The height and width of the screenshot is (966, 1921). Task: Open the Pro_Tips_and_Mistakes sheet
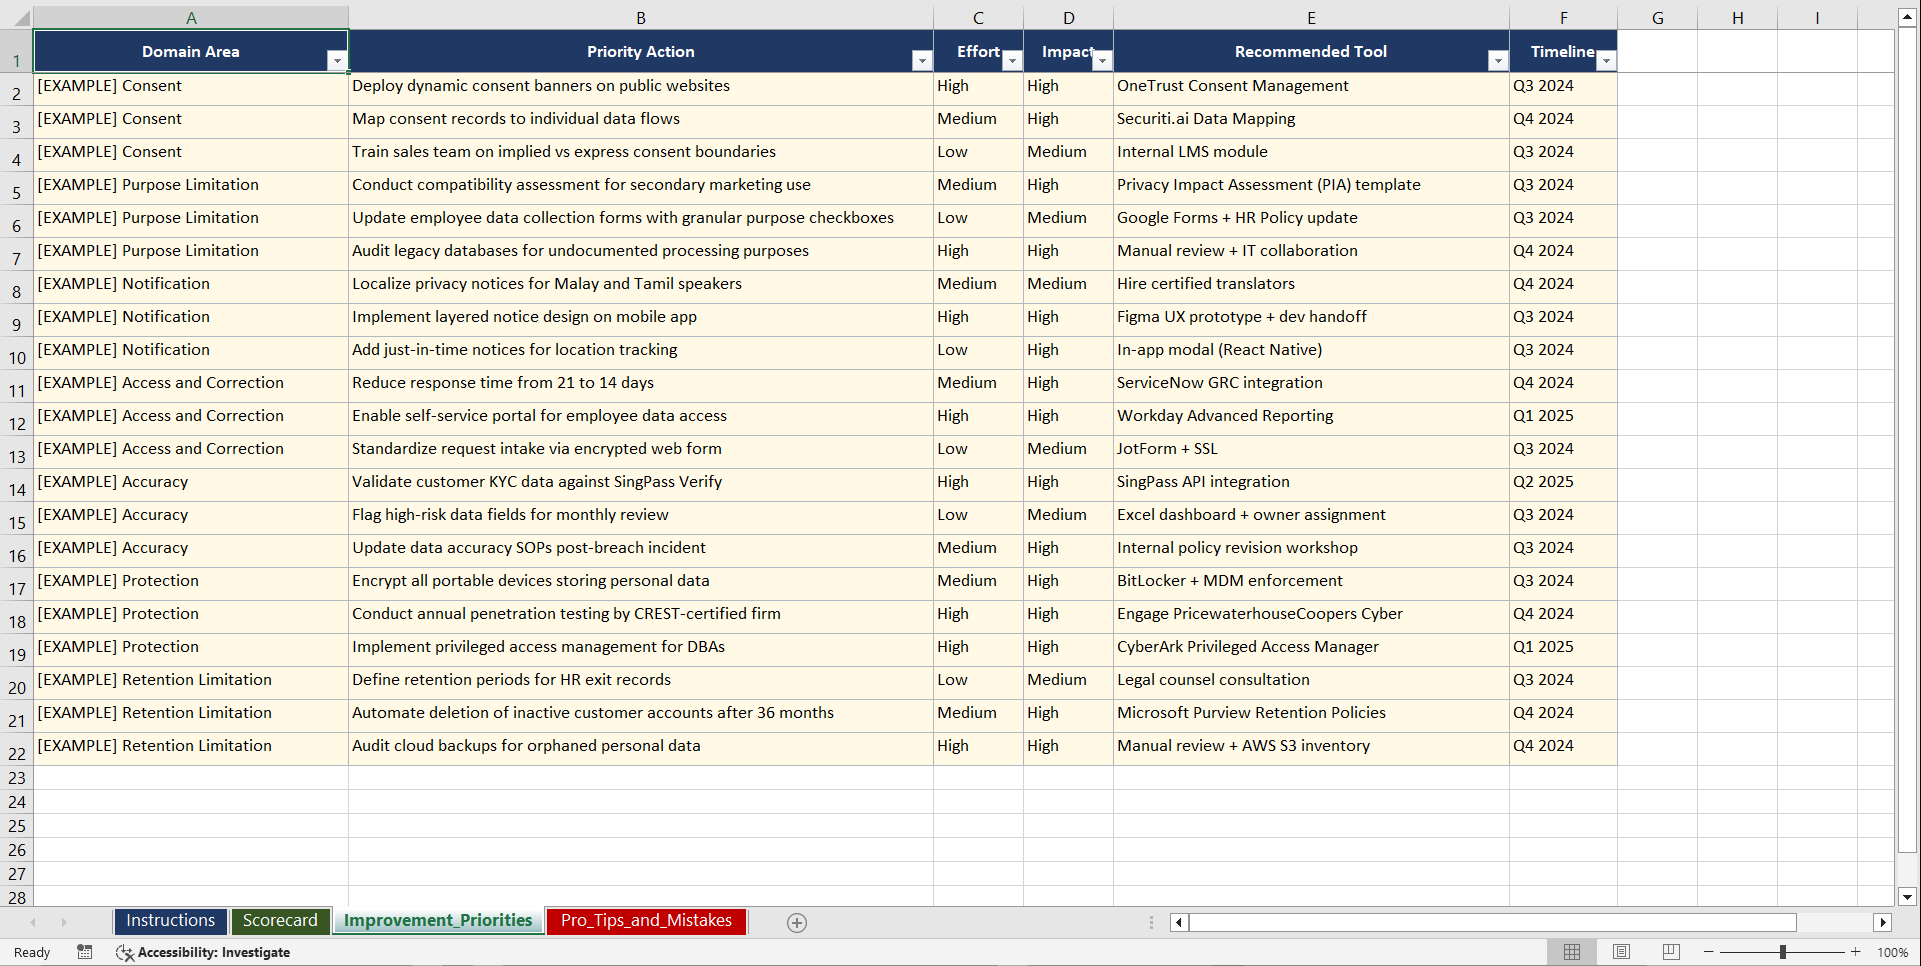(x=646, y=921)
